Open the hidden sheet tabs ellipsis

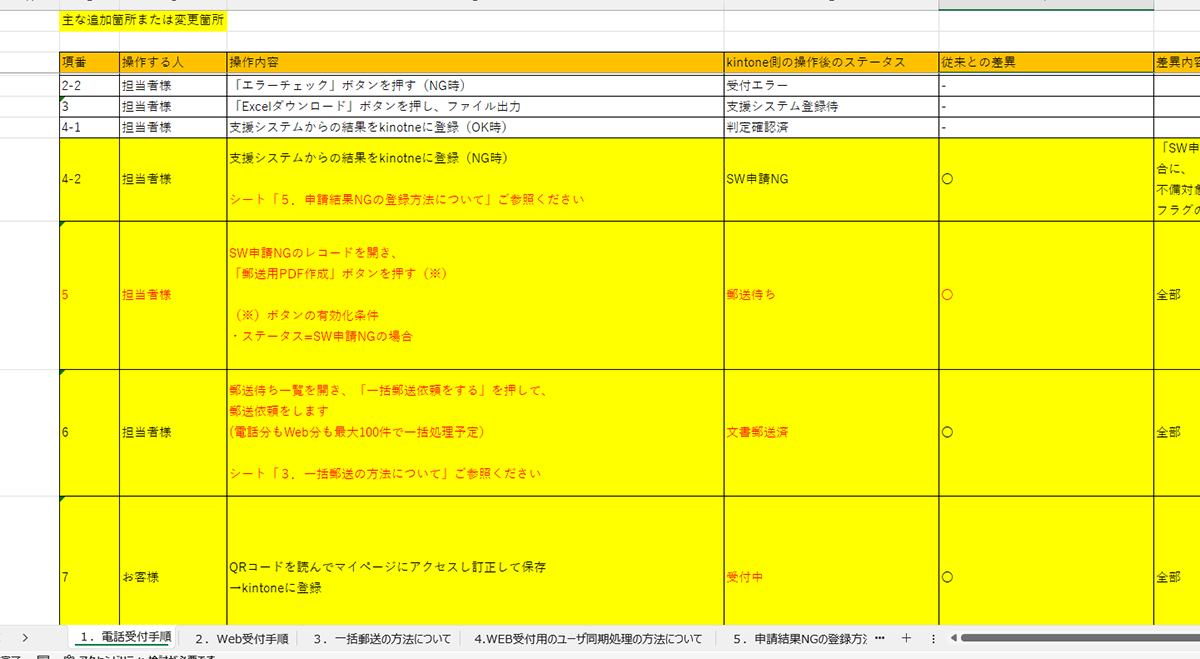pyautogui.click(x=880, y=637)
